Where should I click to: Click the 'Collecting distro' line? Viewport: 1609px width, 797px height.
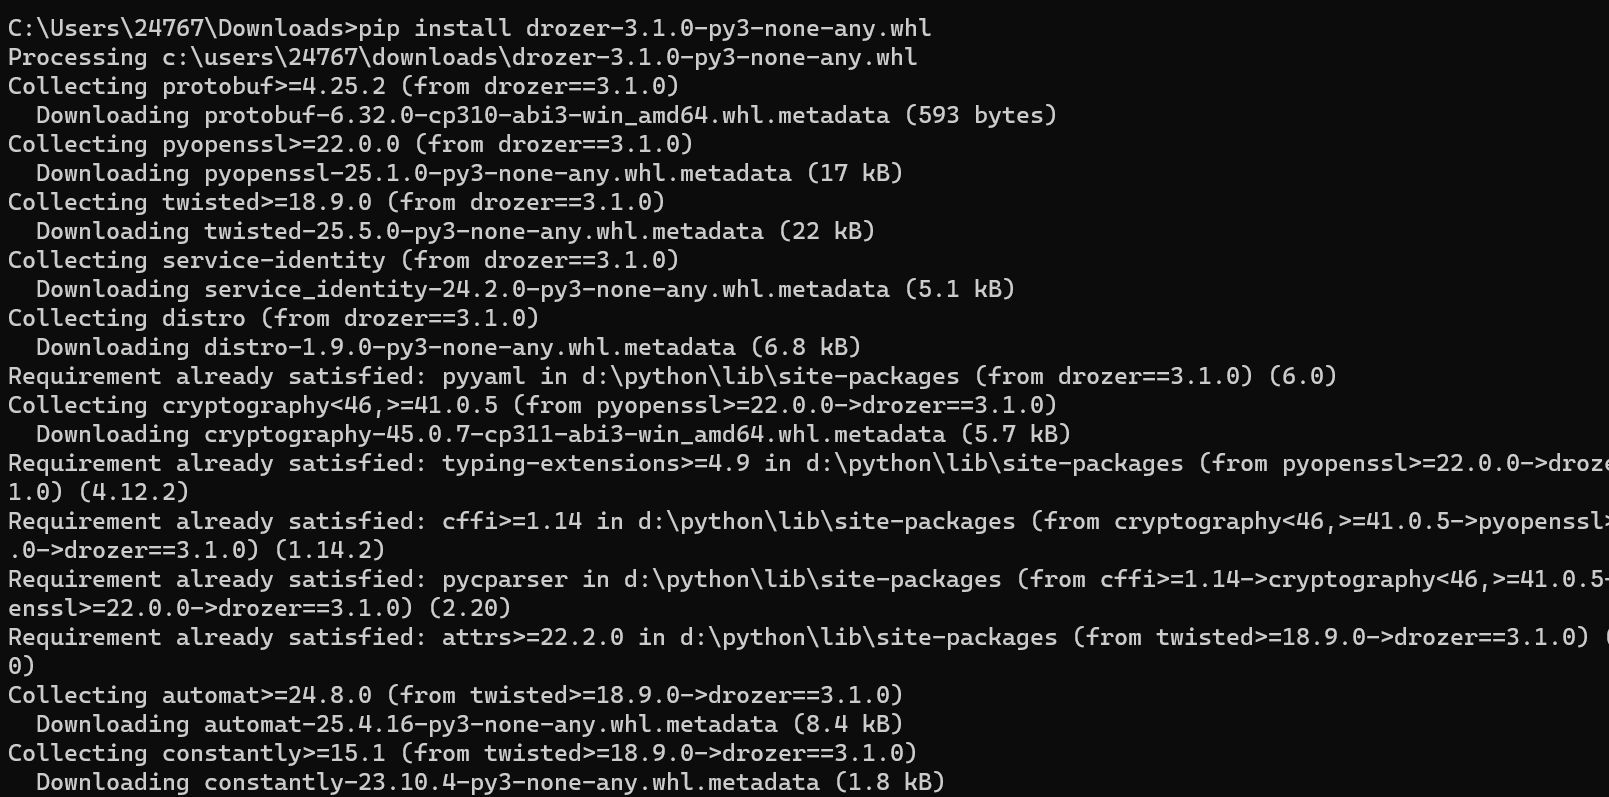point(273,318)
